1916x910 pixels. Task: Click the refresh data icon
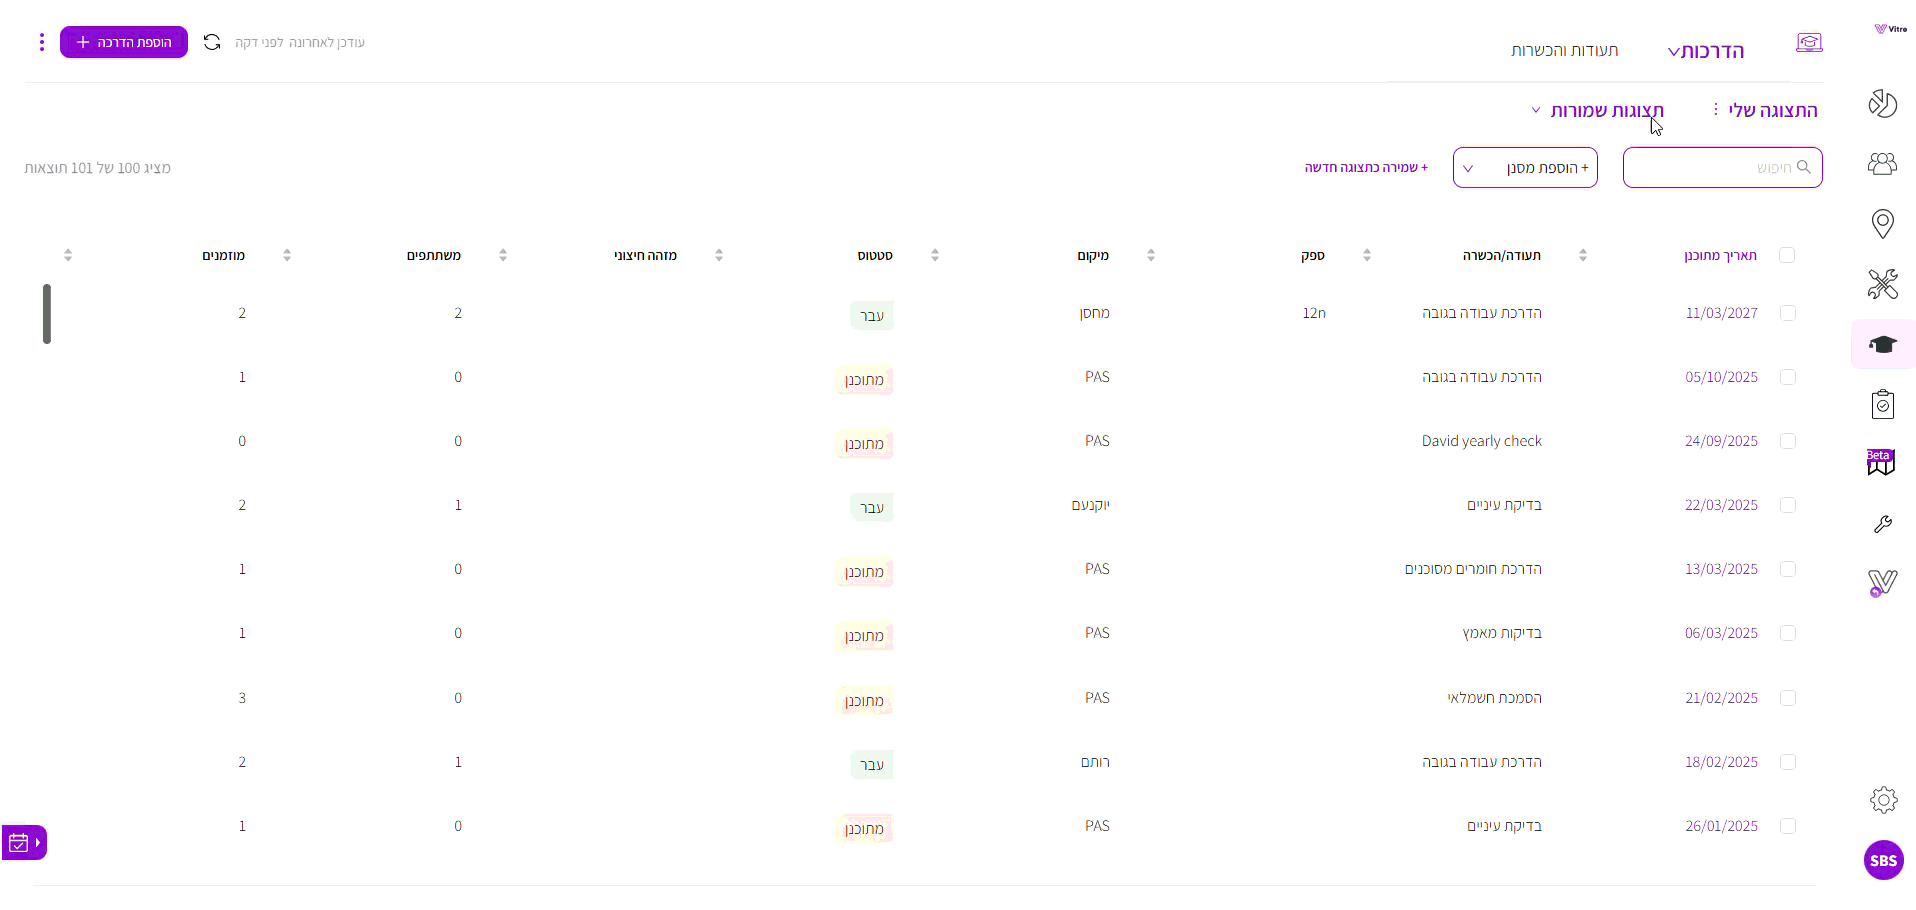click(x=212, y=42)
